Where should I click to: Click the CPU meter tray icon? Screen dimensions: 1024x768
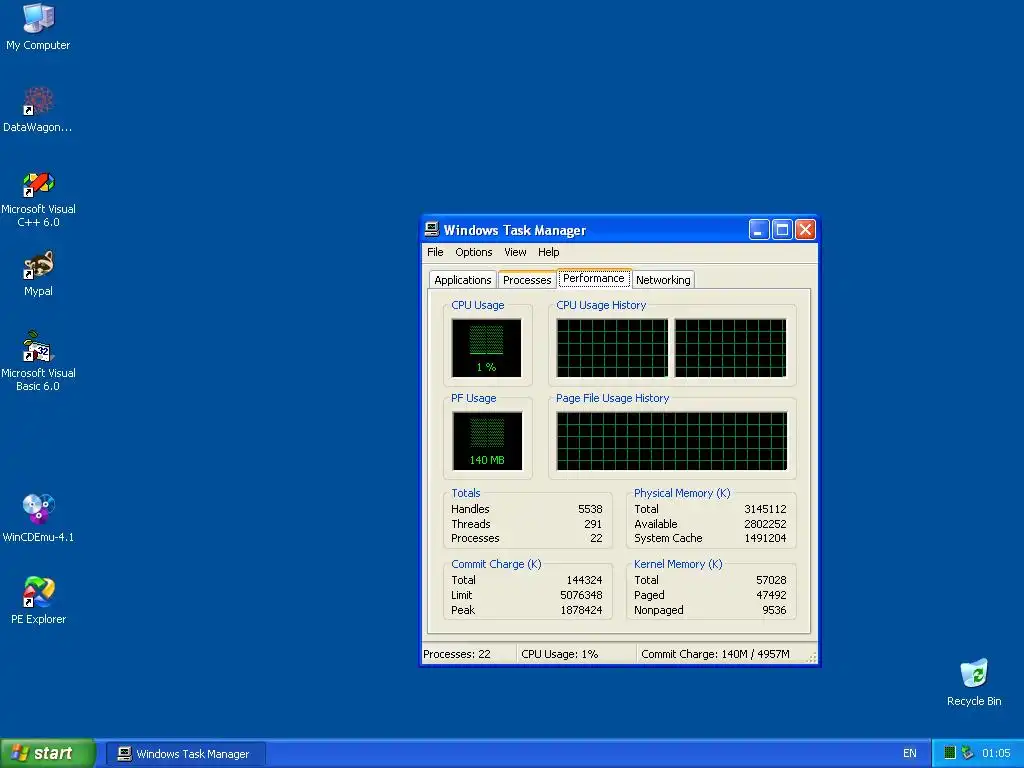950,753
